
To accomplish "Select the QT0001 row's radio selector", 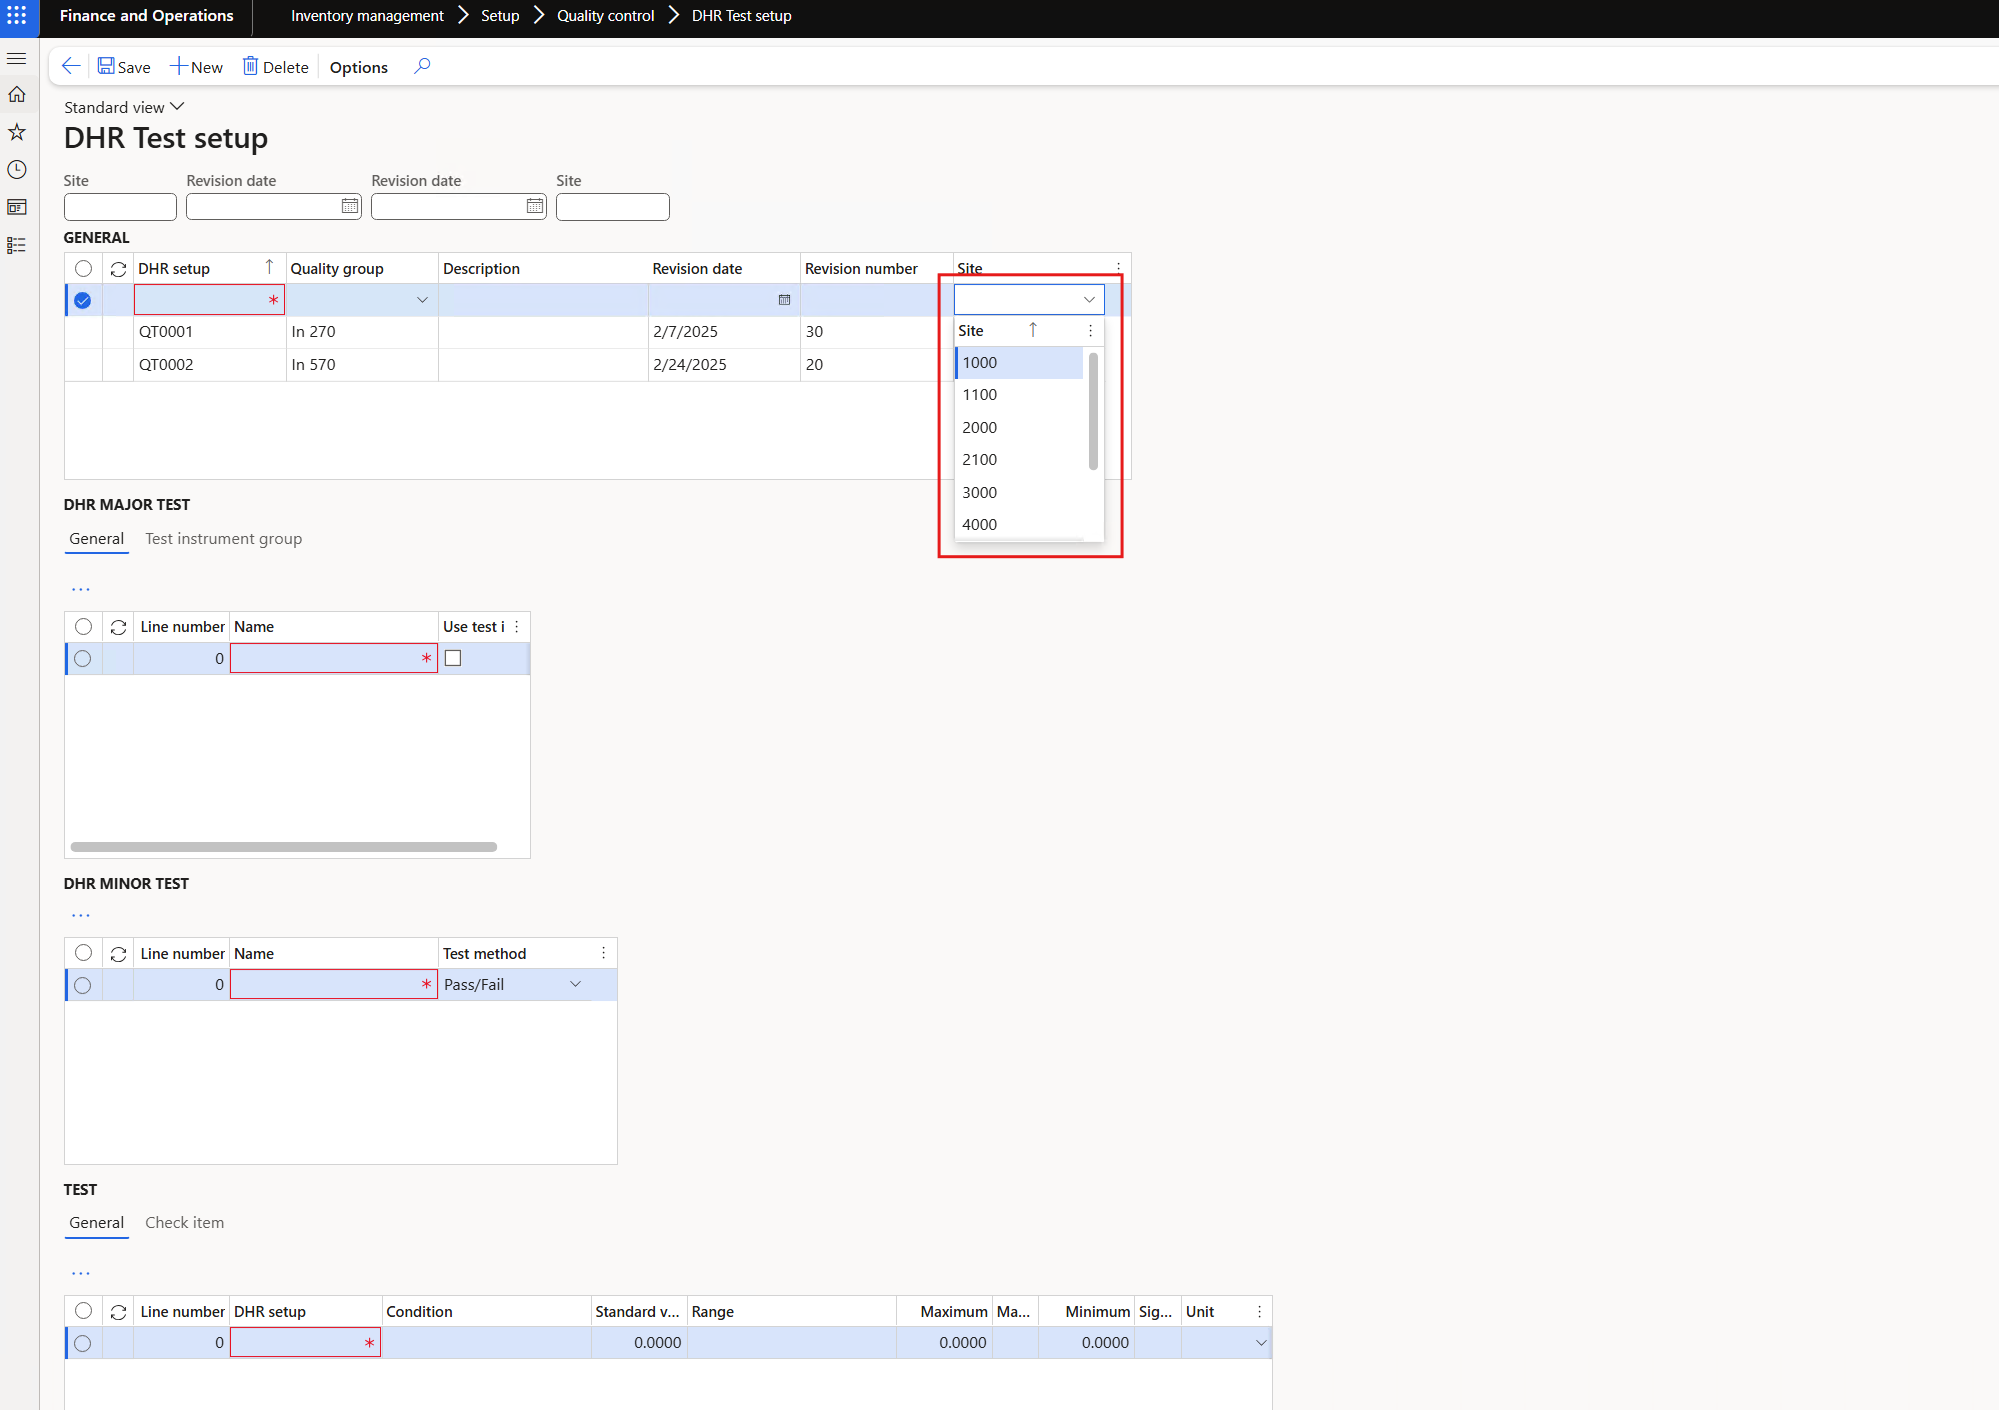I will coord(83,332).
